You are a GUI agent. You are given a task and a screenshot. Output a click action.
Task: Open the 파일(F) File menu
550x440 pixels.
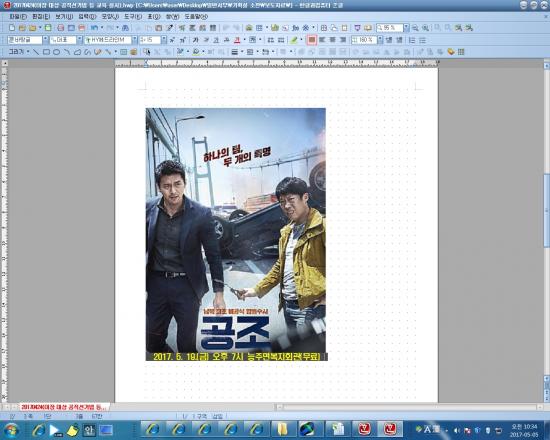click(18, 16)
